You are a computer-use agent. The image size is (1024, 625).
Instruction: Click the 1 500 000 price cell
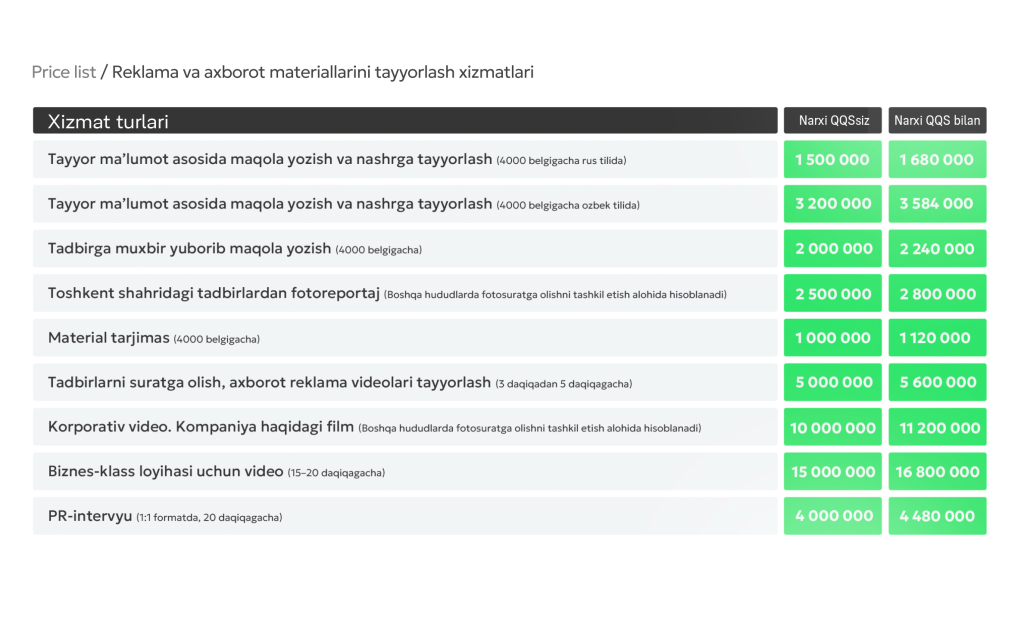(x=833, y=160)
